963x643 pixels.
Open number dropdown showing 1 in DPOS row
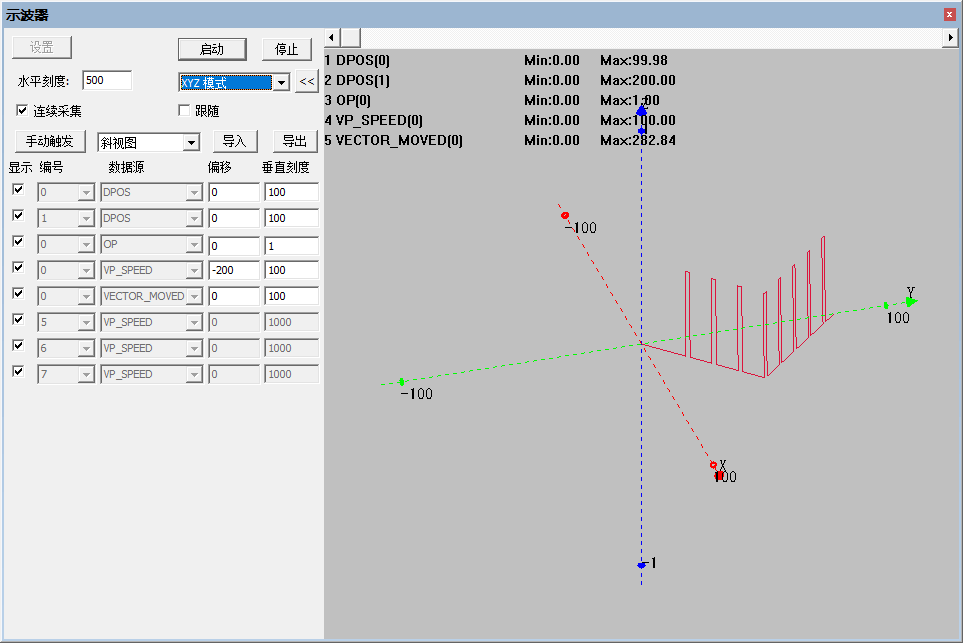click(86, 219)
